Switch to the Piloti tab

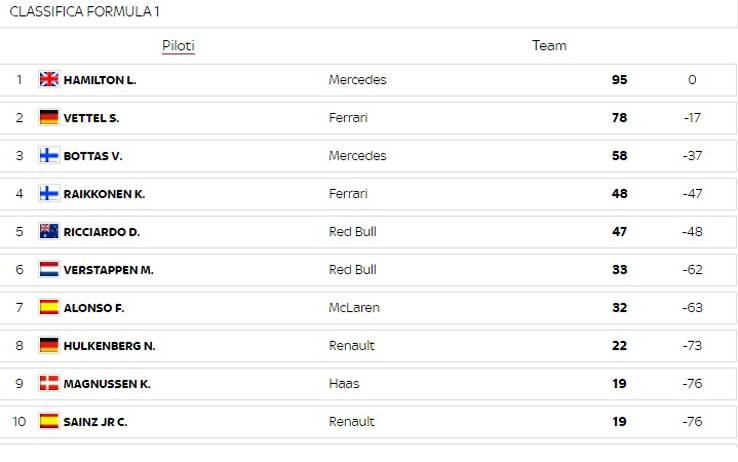(x=178, y=46)
